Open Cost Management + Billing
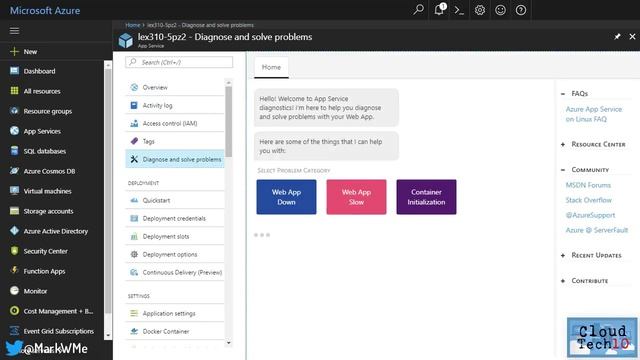 (58, 311)
